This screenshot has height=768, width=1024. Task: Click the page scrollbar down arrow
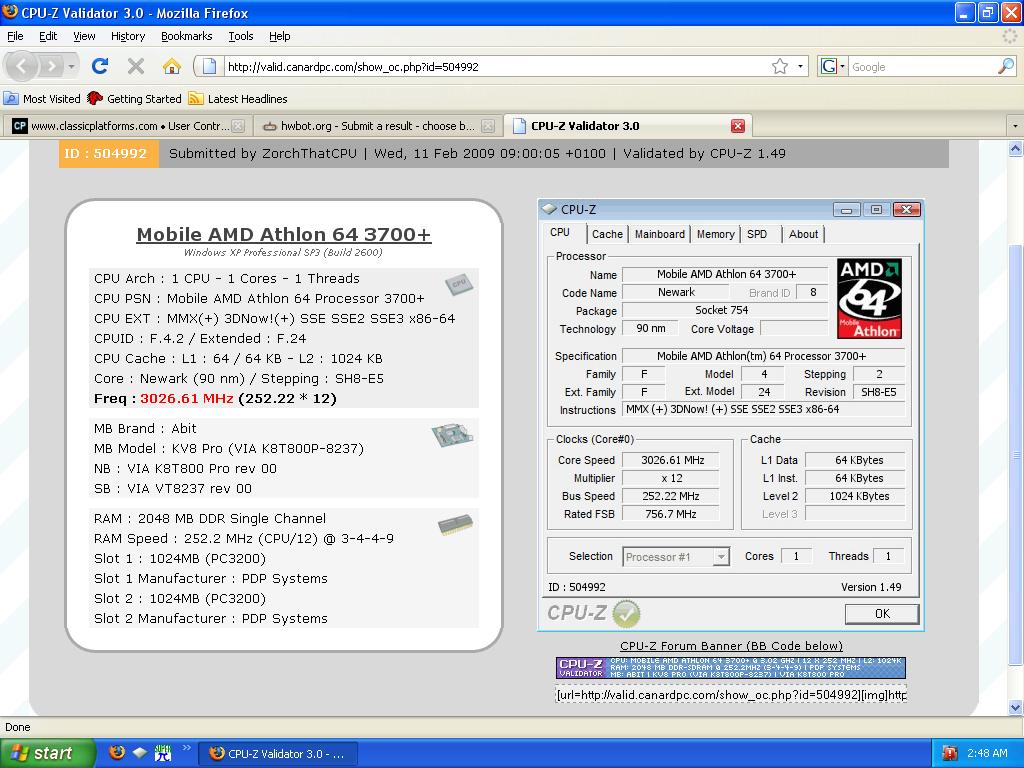tap(1016, 707)
